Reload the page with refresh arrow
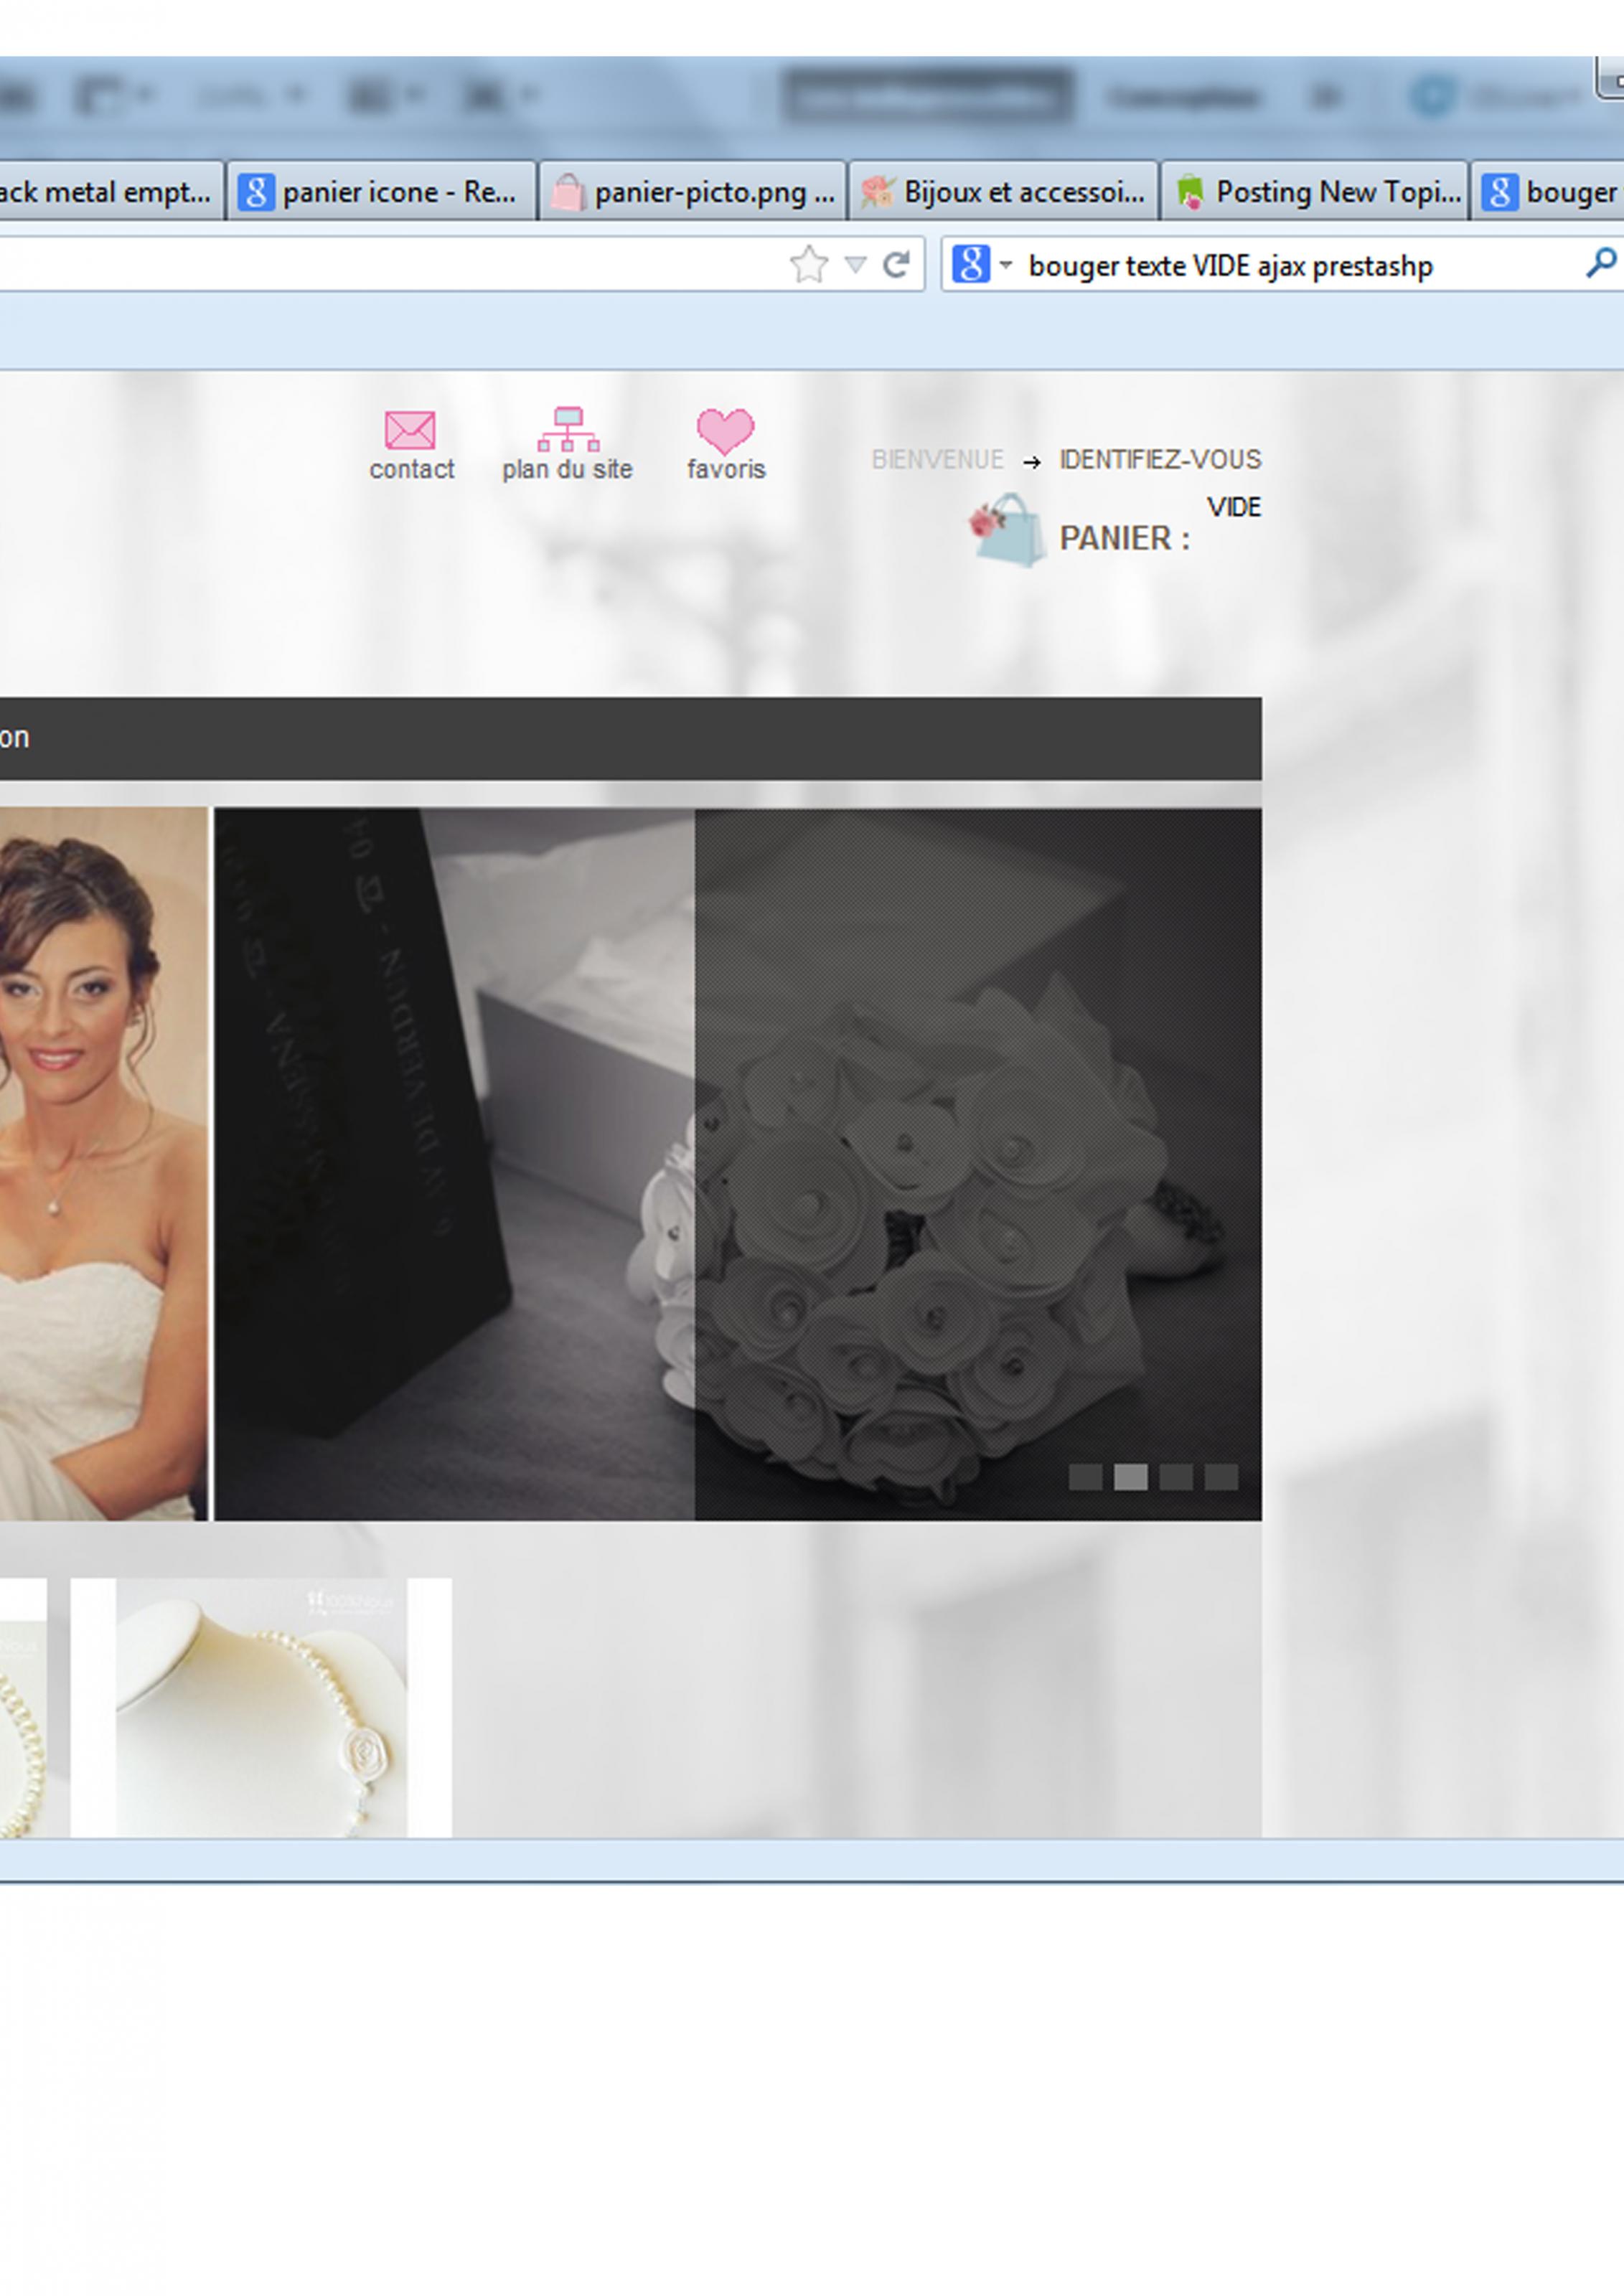 pyautogui.click(x=896, y=265)
